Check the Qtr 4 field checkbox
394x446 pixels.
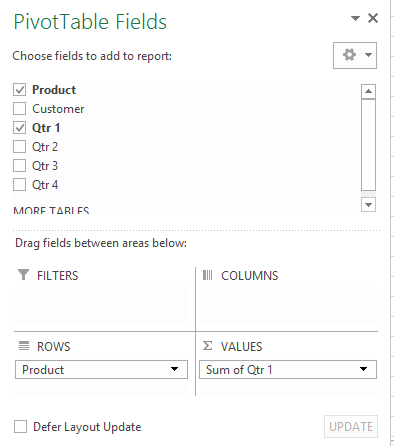tap(20, 184)
